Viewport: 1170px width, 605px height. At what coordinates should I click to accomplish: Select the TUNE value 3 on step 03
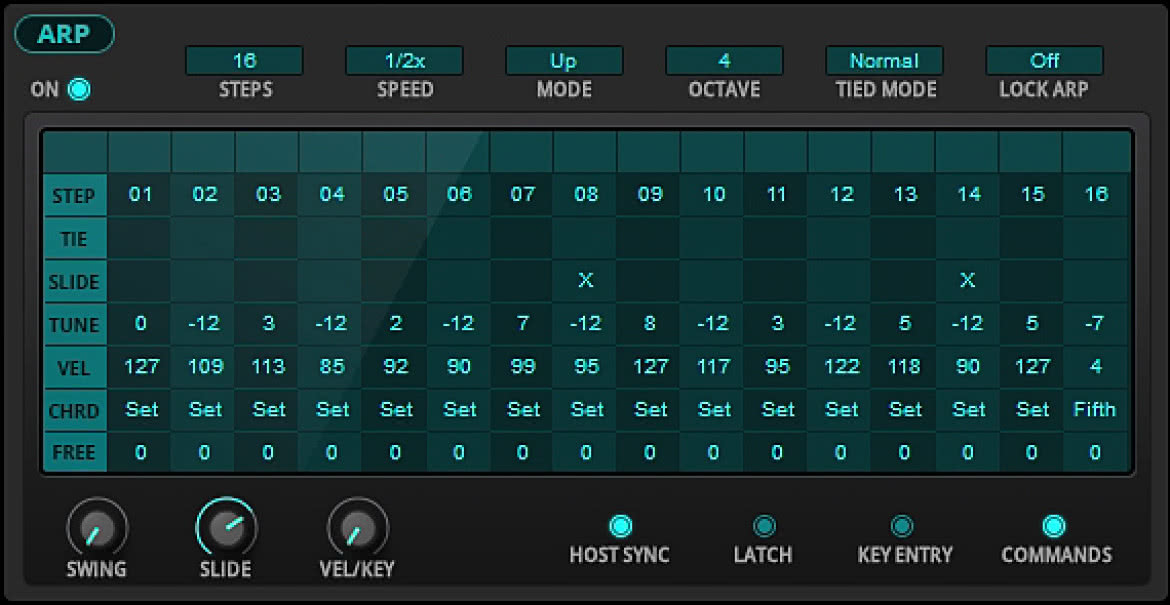point(268,325)
